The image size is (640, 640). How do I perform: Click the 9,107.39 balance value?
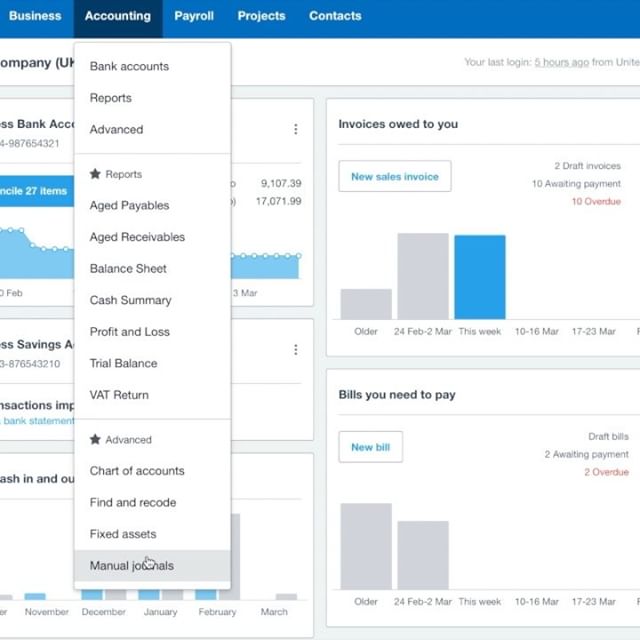281,183
